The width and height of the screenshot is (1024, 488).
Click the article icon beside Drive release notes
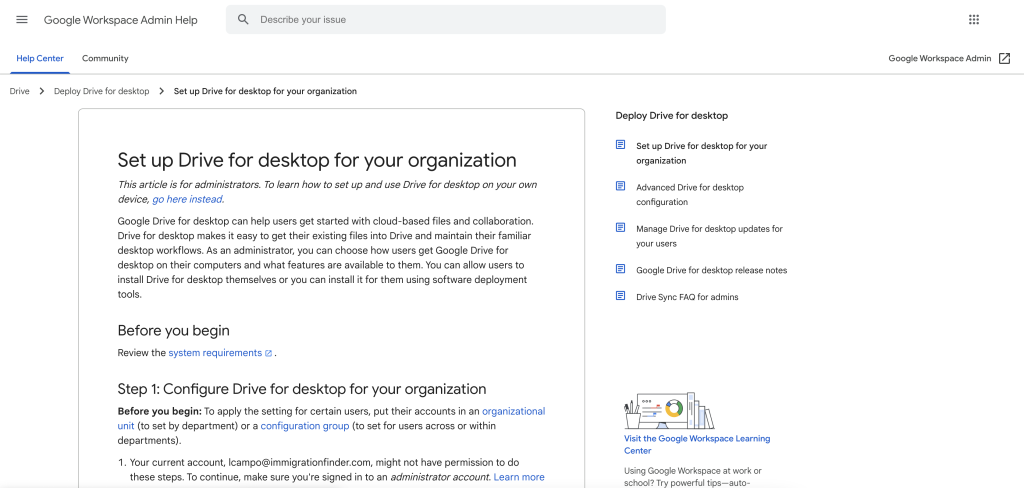621,270
